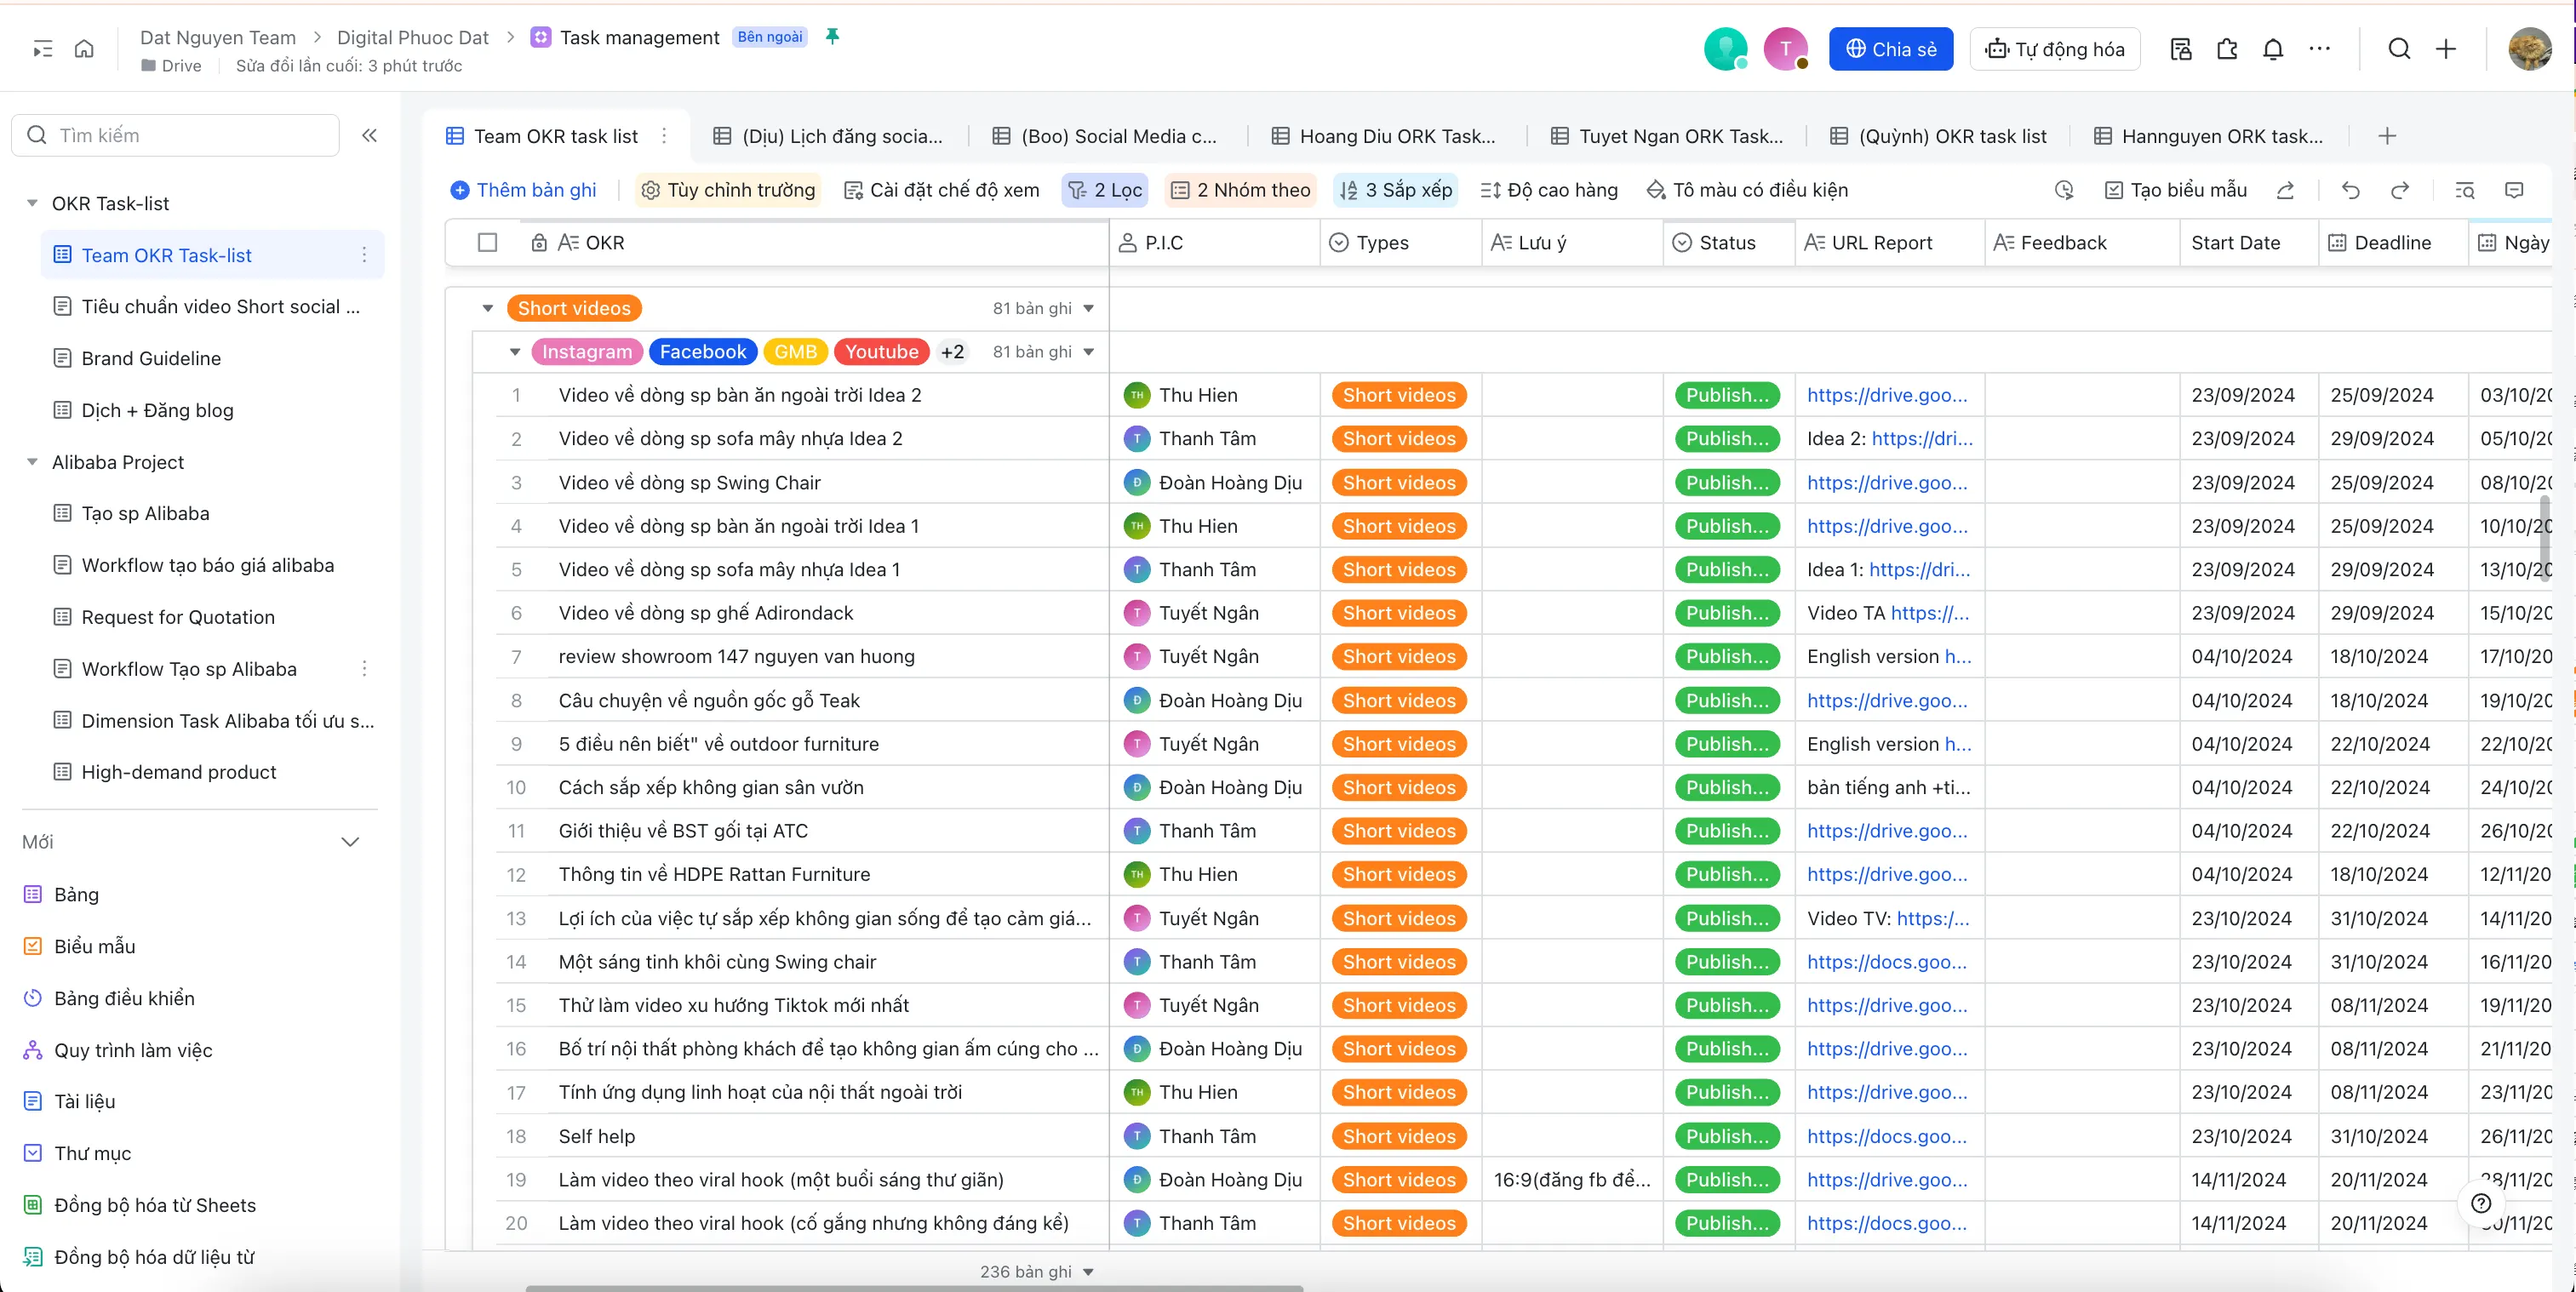Toggle the select-all checkbox in the header row

tap(487, 242)
